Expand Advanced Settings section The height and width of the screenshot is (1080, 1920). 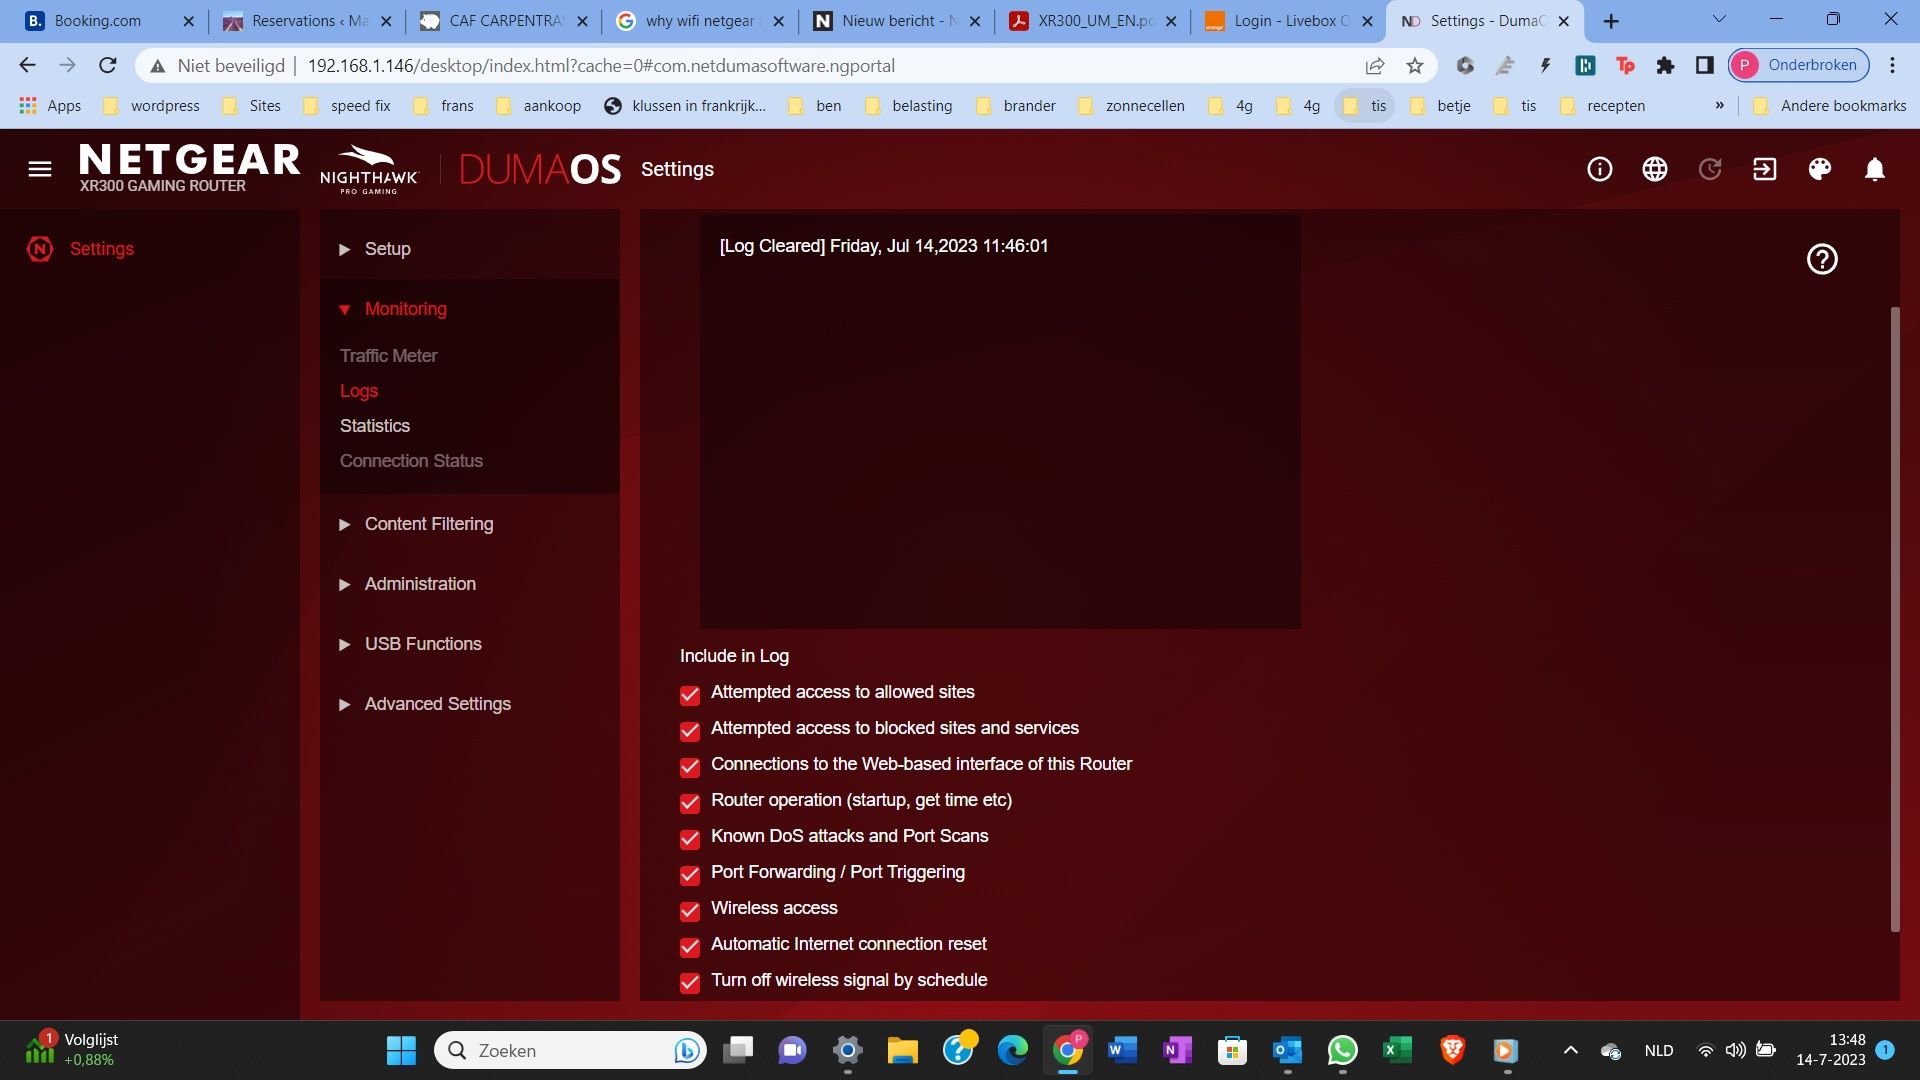(x=437, y=704)
